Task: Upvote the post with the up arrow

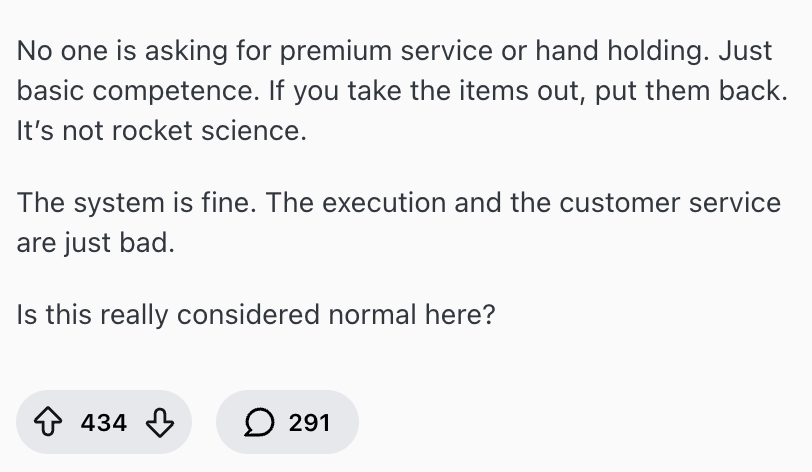Action: pyautogui.click(x=48, y=423)
